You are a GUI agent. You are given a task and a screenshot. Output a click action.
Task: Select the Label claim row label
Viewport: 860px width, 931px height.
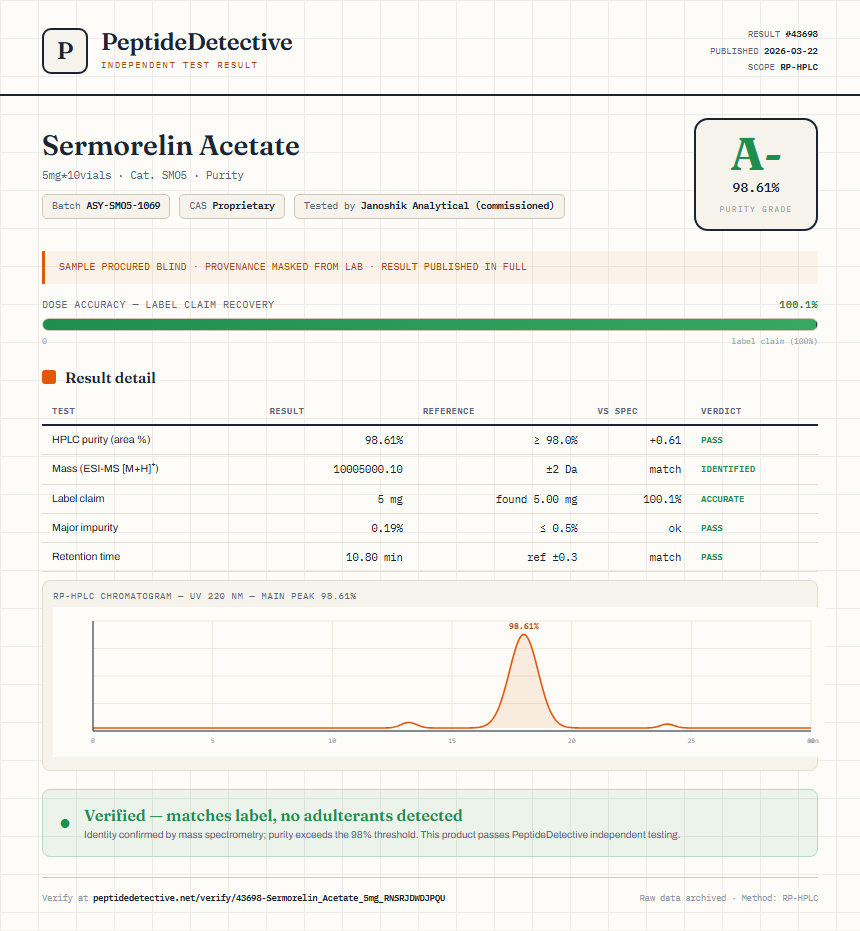click(x=78, y=498)
